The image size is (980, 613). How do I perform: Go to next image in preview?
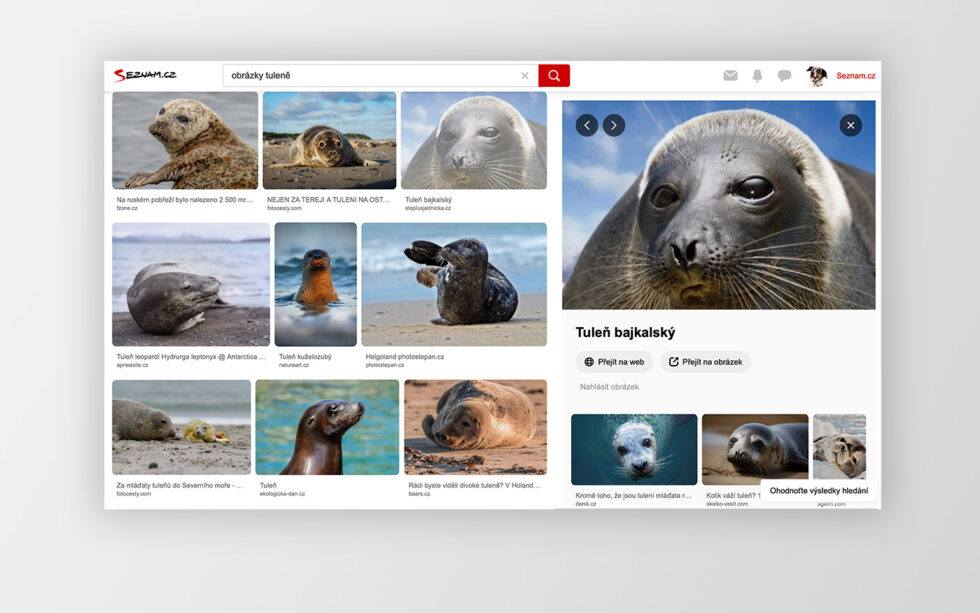click(614, 125)
